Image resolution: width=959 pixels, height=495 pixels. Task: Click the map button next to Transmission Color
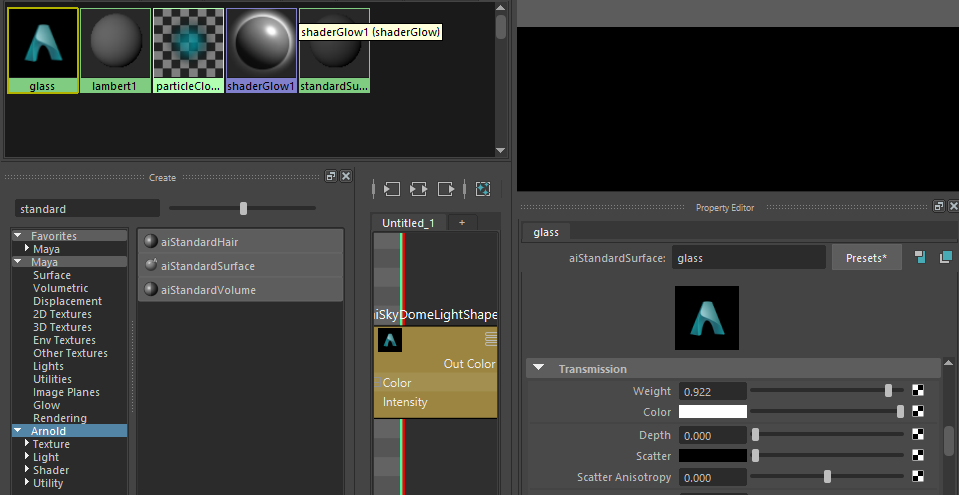click(x=917, y=412)
